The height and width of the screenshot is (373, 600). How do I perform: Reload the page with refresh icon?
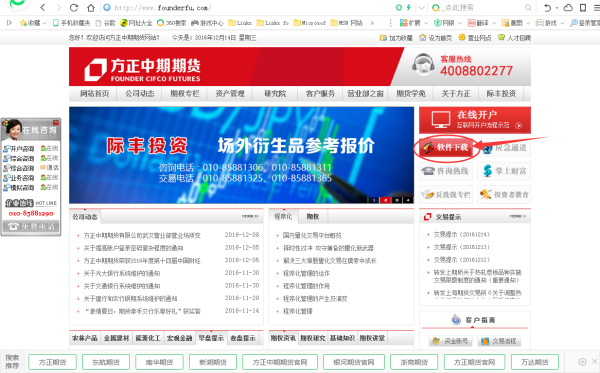(74, 7)
